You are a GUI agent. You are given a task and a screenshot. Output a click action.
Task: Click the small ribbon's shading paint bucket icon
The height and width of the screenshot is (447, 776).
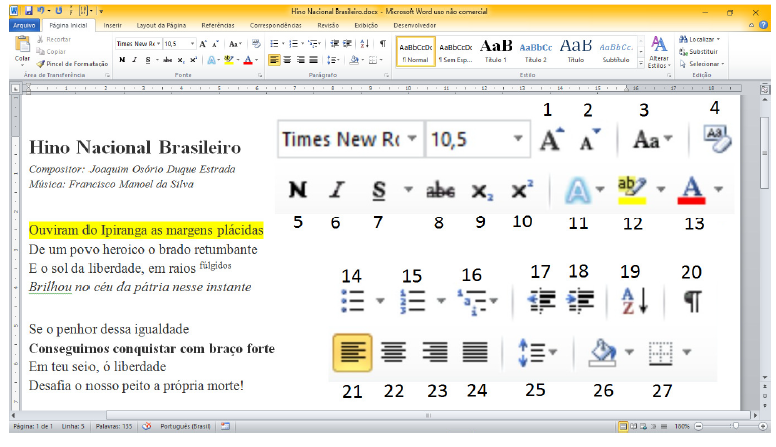tap(353, 60)
